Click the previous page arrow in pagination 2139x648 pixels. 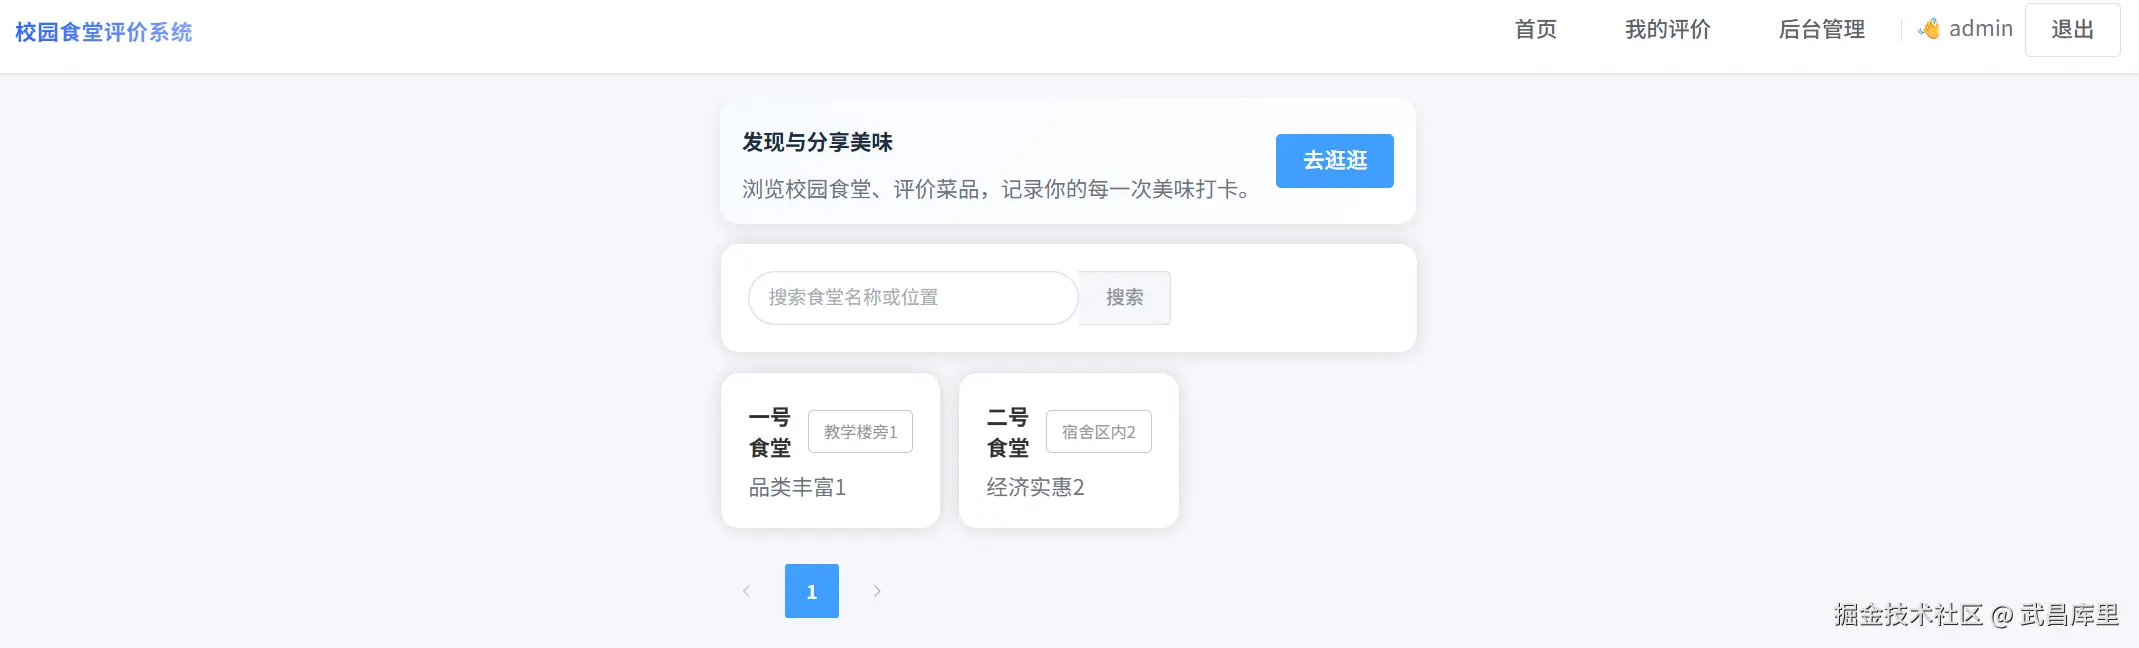(746, 591)
